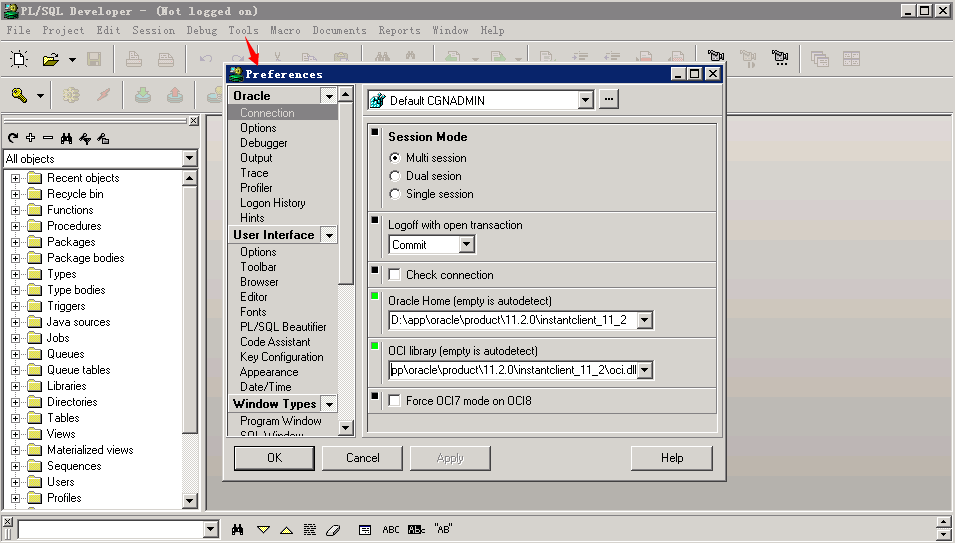Select Logon History in Oracle preferences list
The width and height of the screenshot is (955, 543).
(x=272, y=203)
